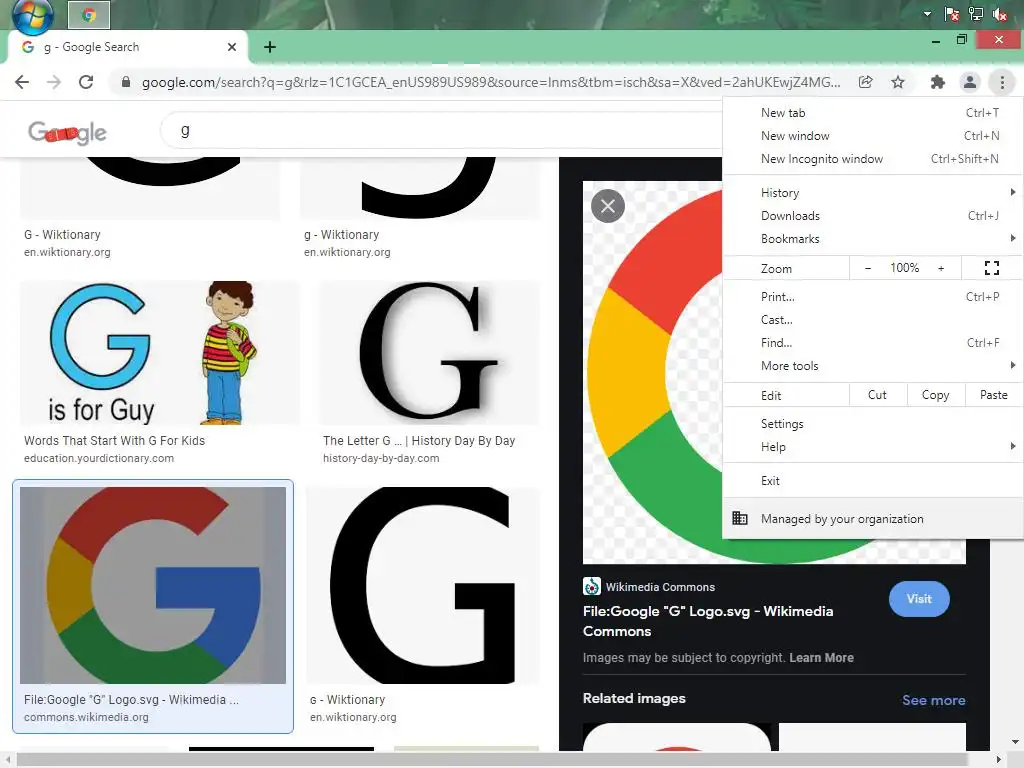Bookmark the page with the star icon
The image size is (1024, 768).
click(x=898, y=82)
